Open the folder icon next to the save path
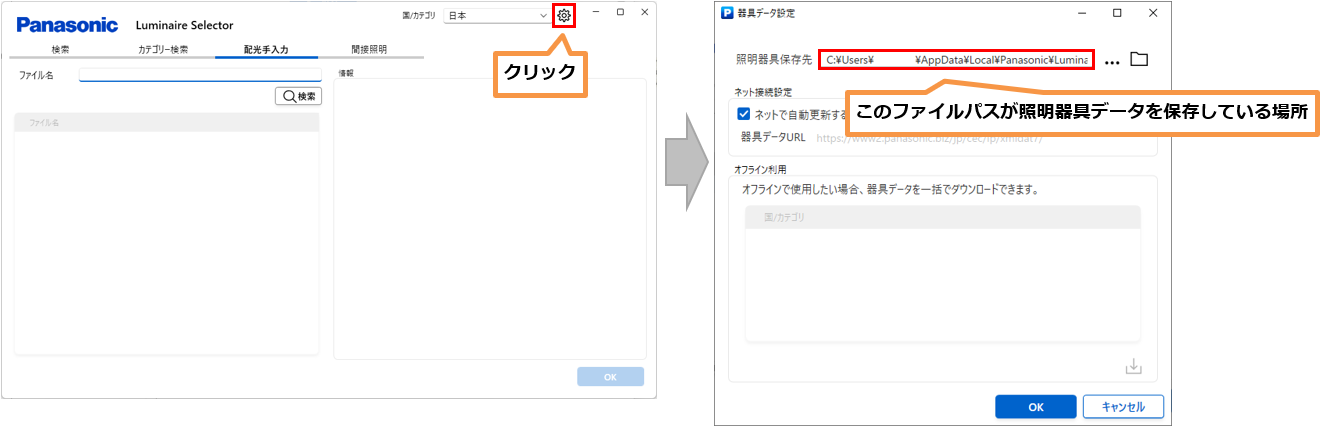The height and width of the screenshot is (426, 1322). click(1138, 60)
